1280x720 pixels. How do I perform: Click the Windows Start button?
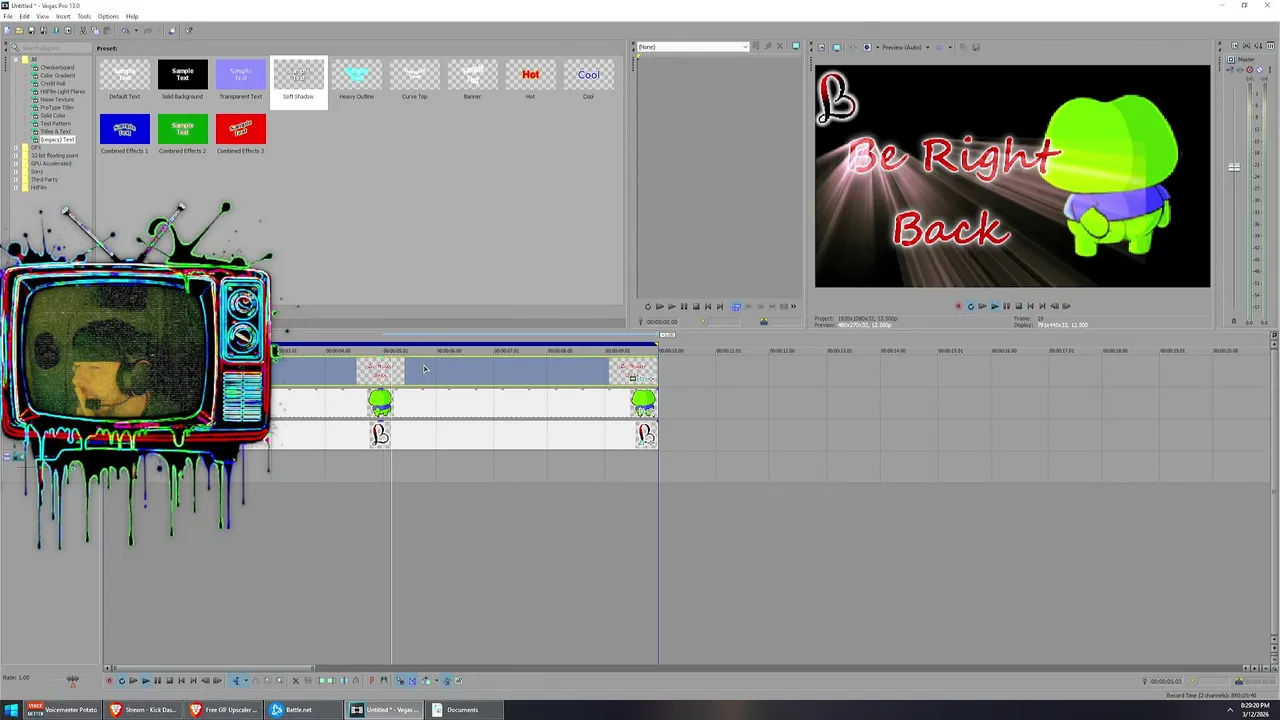[11, 710]
